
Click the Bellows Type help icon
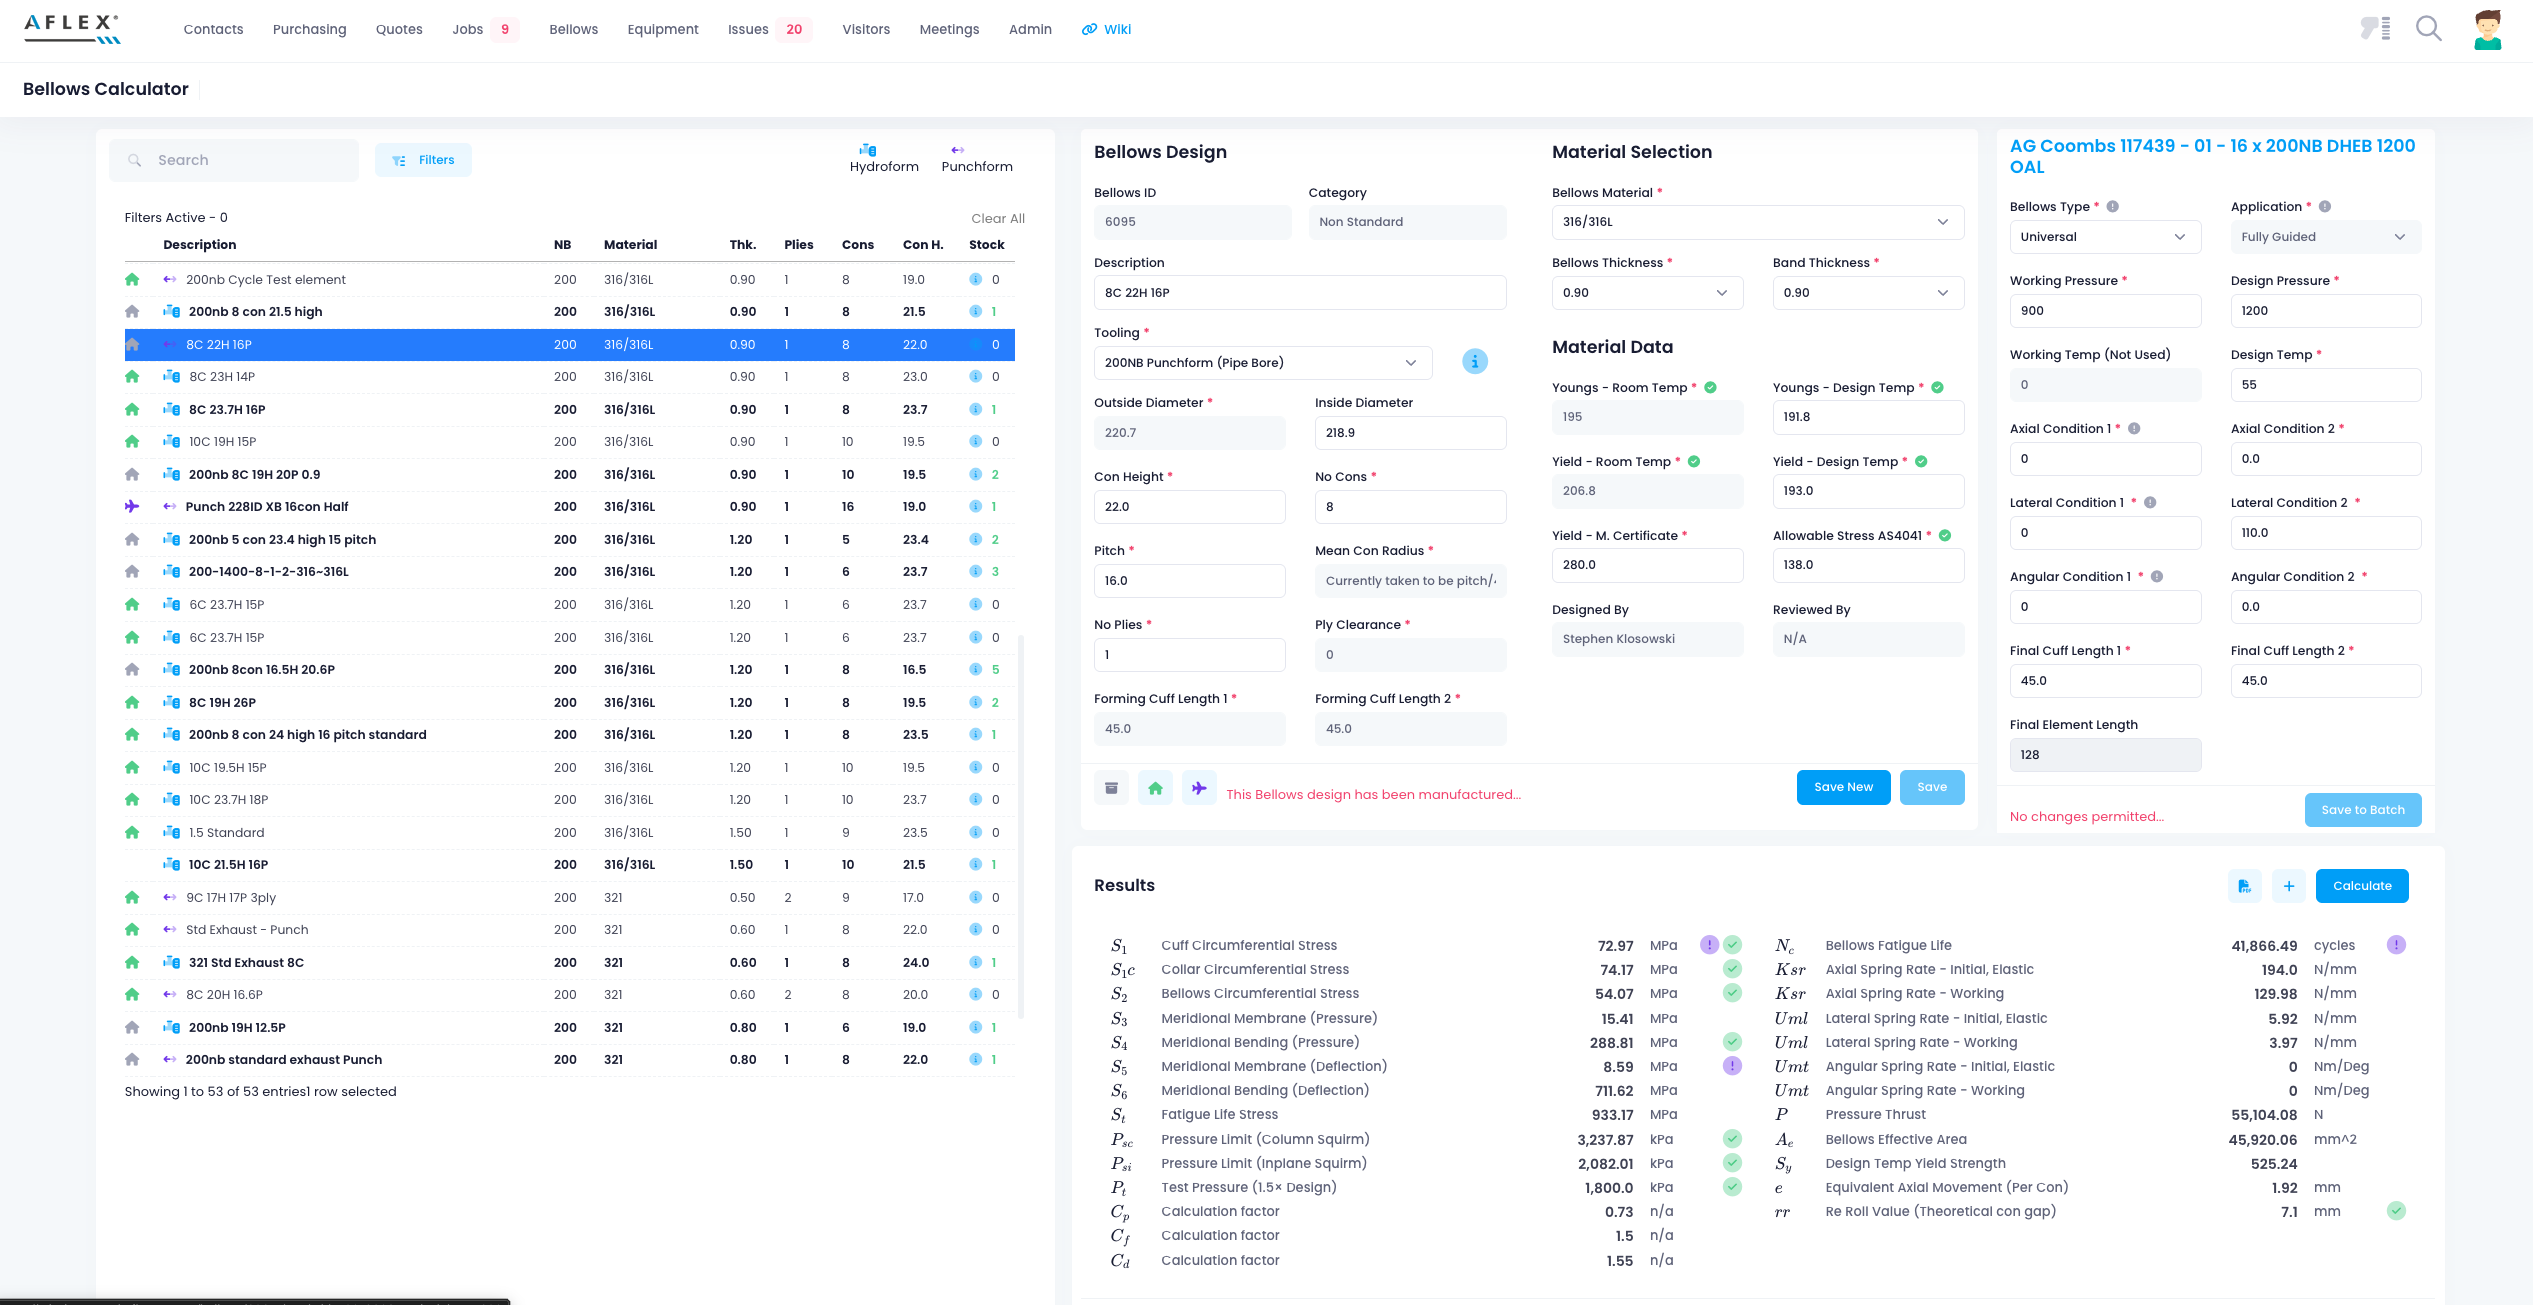coord(2113,207)
